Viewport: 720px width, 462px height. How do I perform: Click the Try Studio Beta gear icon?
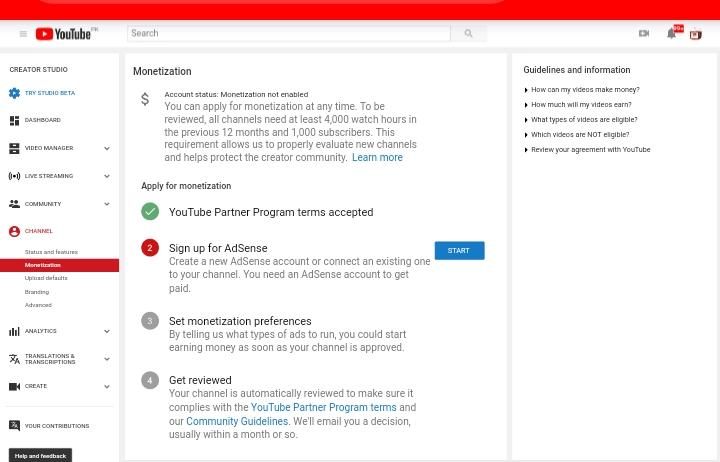14,93
